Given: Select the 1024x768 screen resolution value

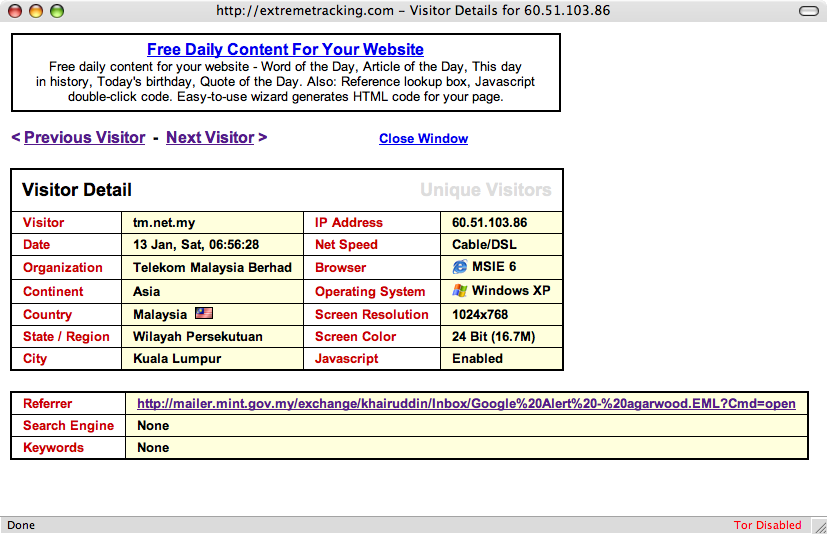Looking at the screenshot, I should pos(480,314).
